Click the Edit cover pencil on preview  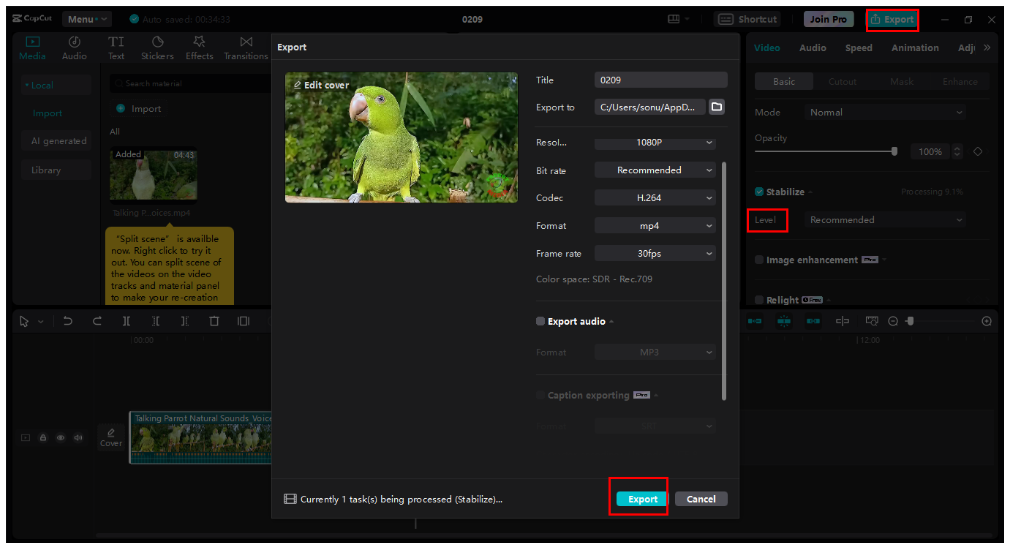298,85
